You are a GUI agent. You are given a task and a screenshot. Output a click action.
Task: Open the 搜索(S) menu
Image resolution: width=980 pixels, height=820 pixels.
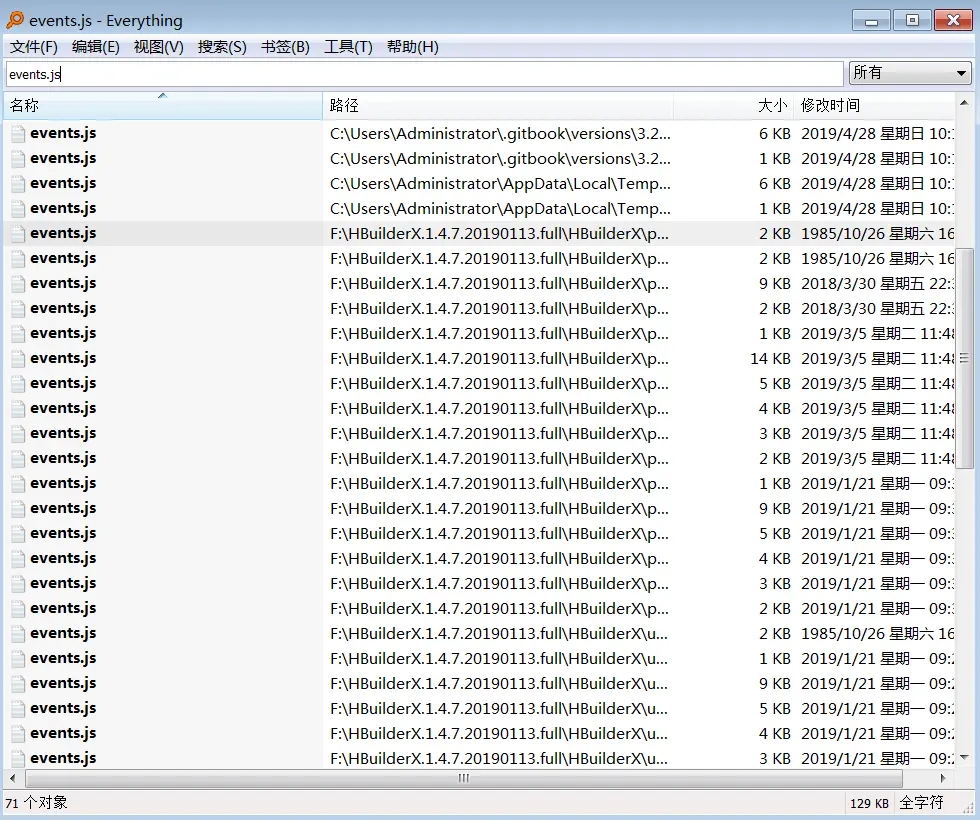222,46
